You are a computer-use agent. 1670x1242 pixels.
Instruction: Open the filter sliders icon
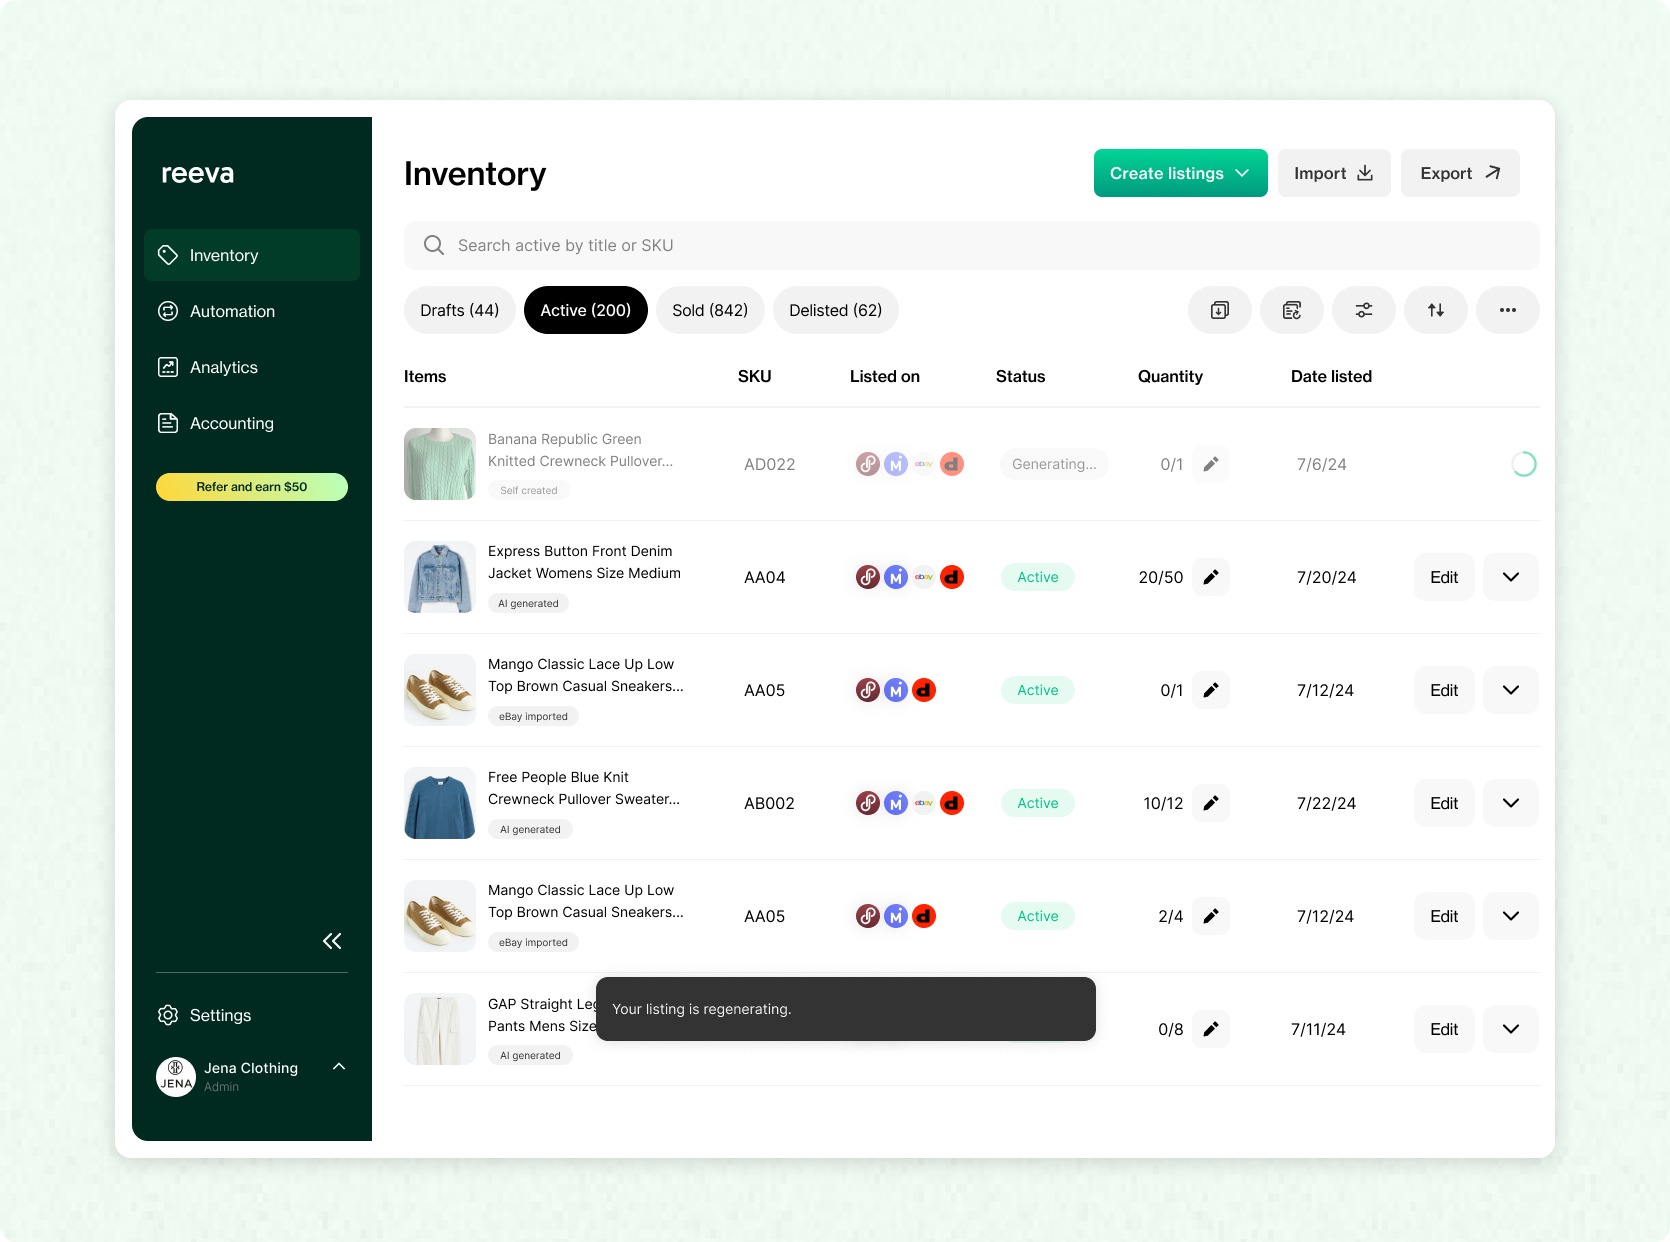pyautogui.click(x=1364, y=310)
